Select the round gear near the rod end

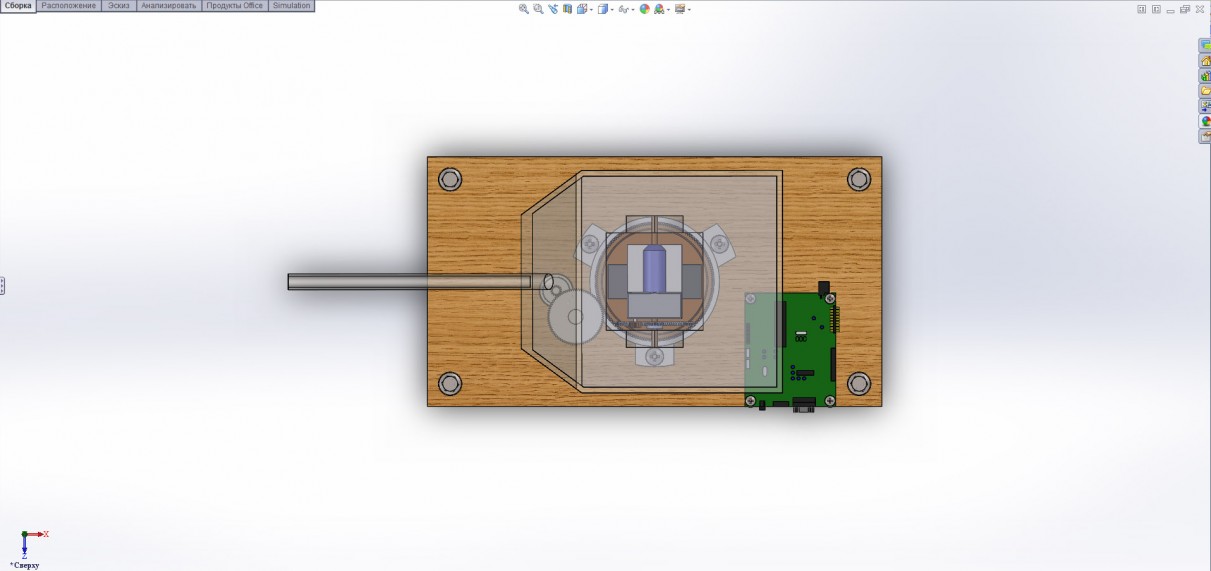coord(575,317)
